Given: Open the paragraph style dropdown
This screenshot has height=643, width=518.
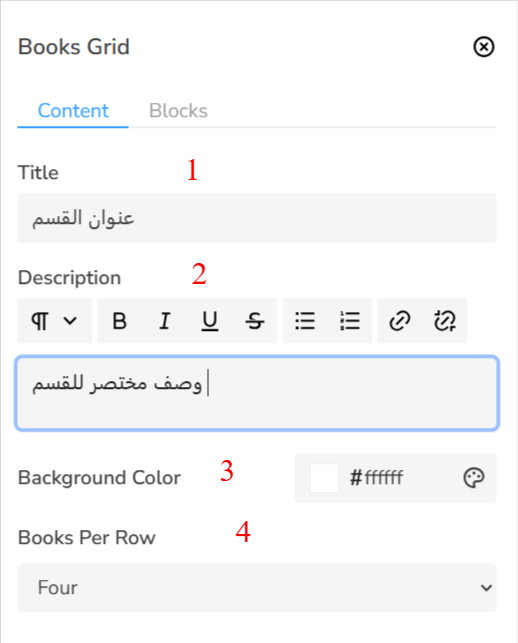Looking at the screenshot, I should [55, 321].
